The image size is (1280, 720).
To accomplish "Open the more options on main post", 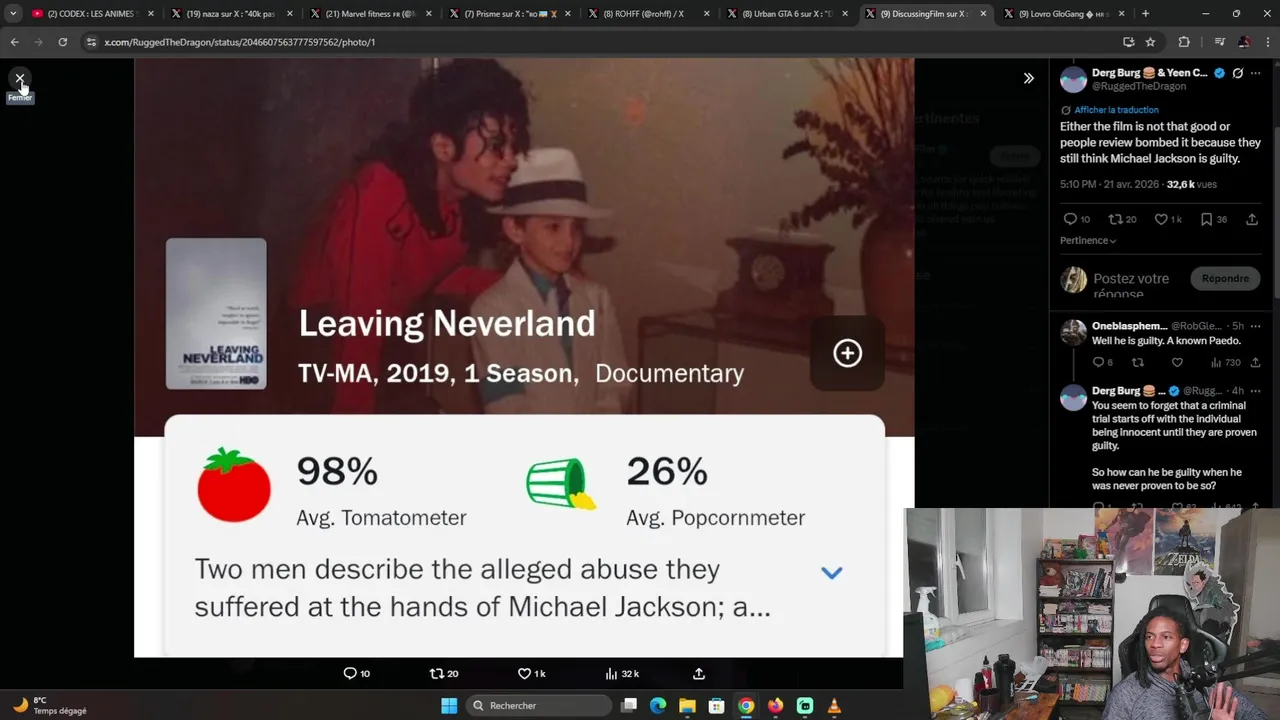I will 1256,73.
